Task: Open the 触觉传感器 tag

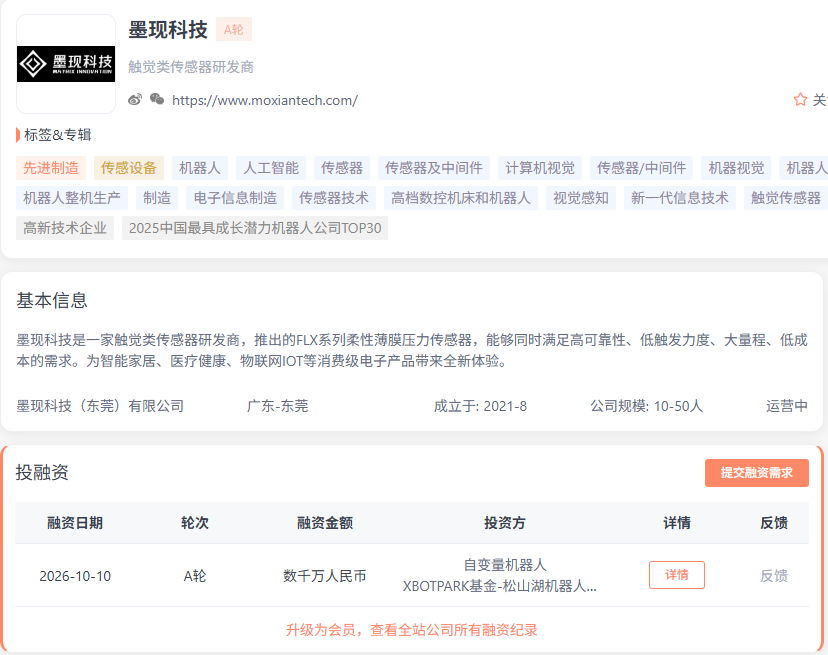Action: [786, 198]
